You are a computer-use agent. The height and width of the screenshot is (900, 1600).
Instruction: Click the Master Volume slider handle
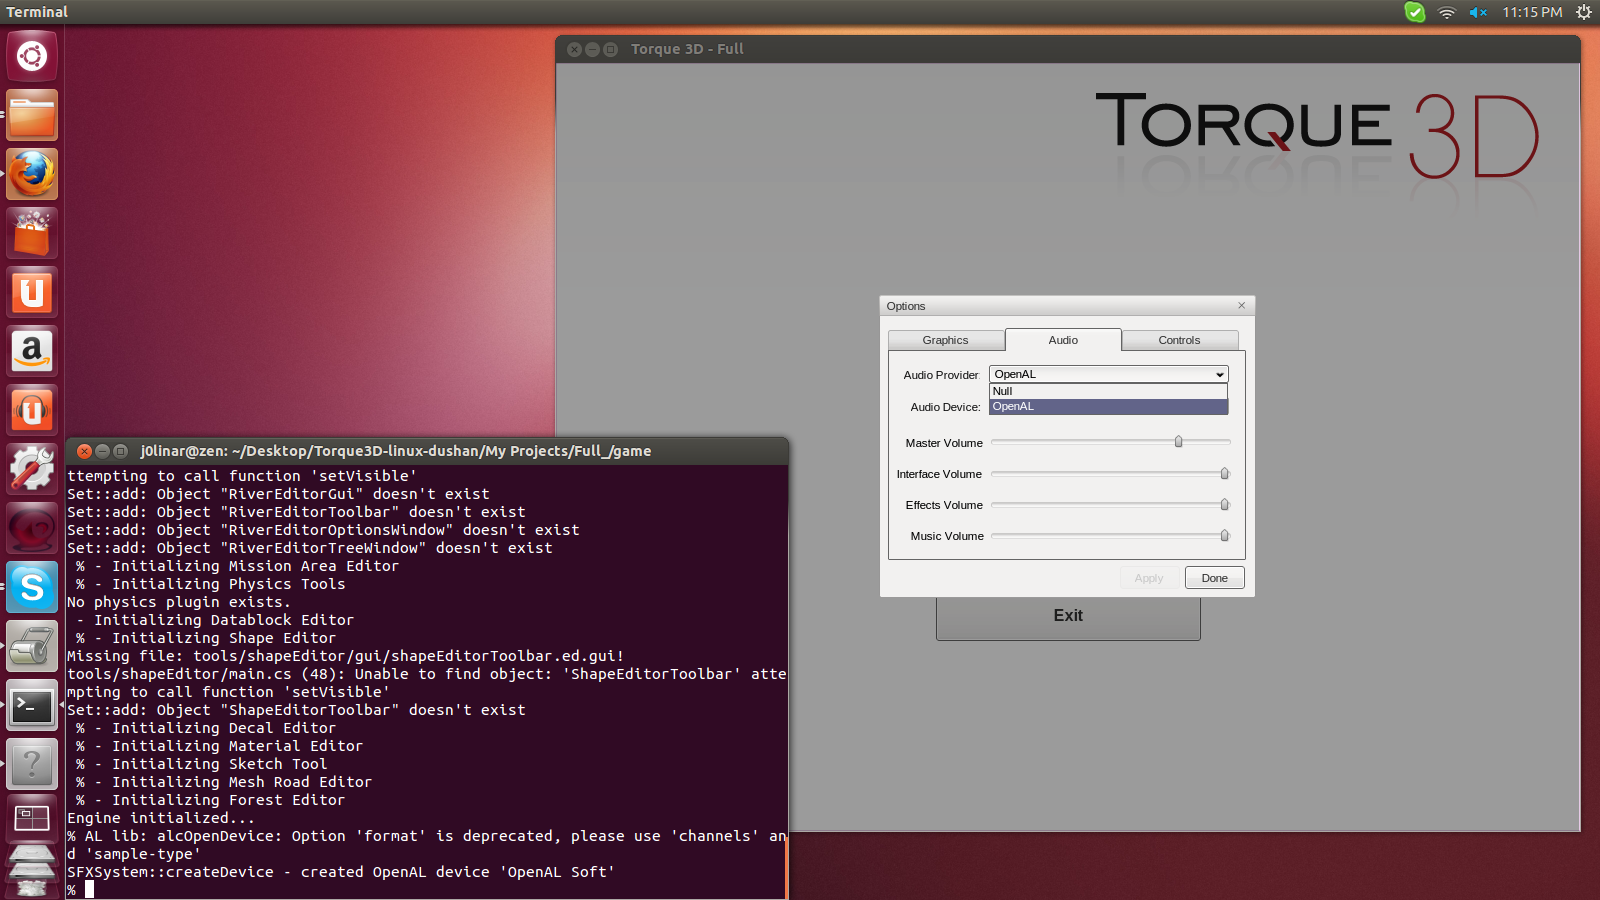pos(1179,442)
